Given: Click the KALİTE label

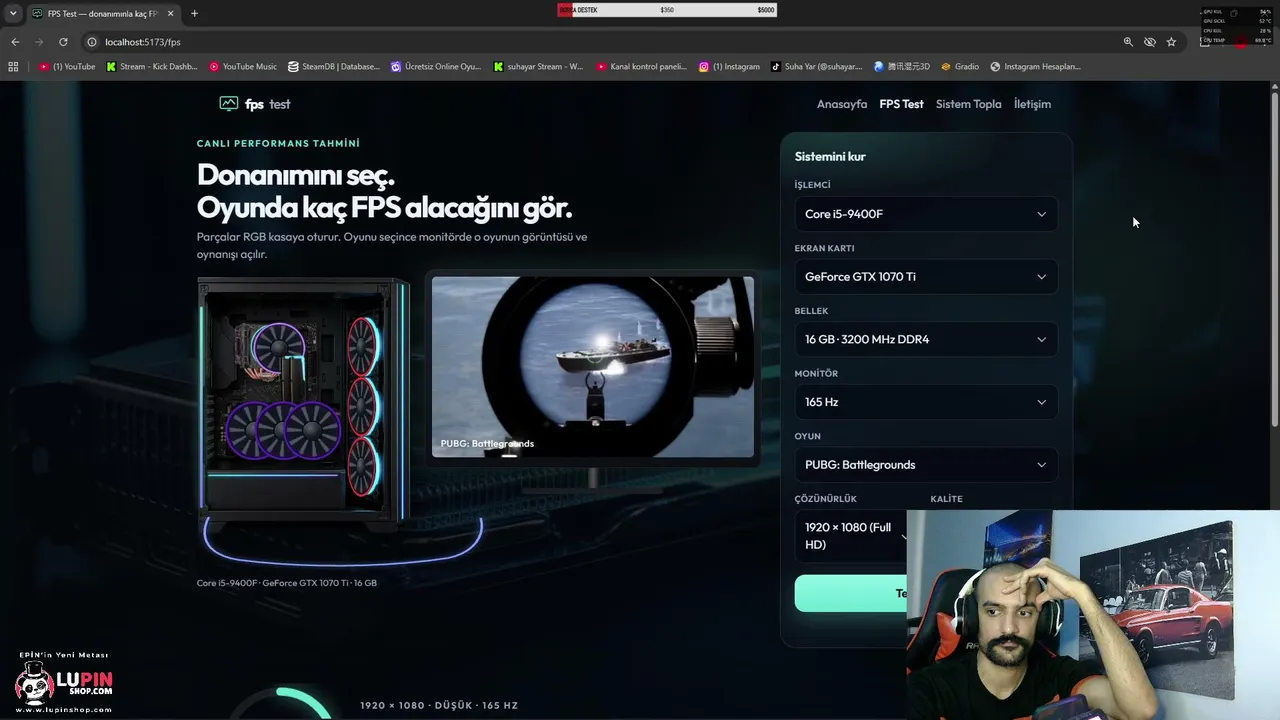Looking at the screenshot, I should (x=946, y=499).
